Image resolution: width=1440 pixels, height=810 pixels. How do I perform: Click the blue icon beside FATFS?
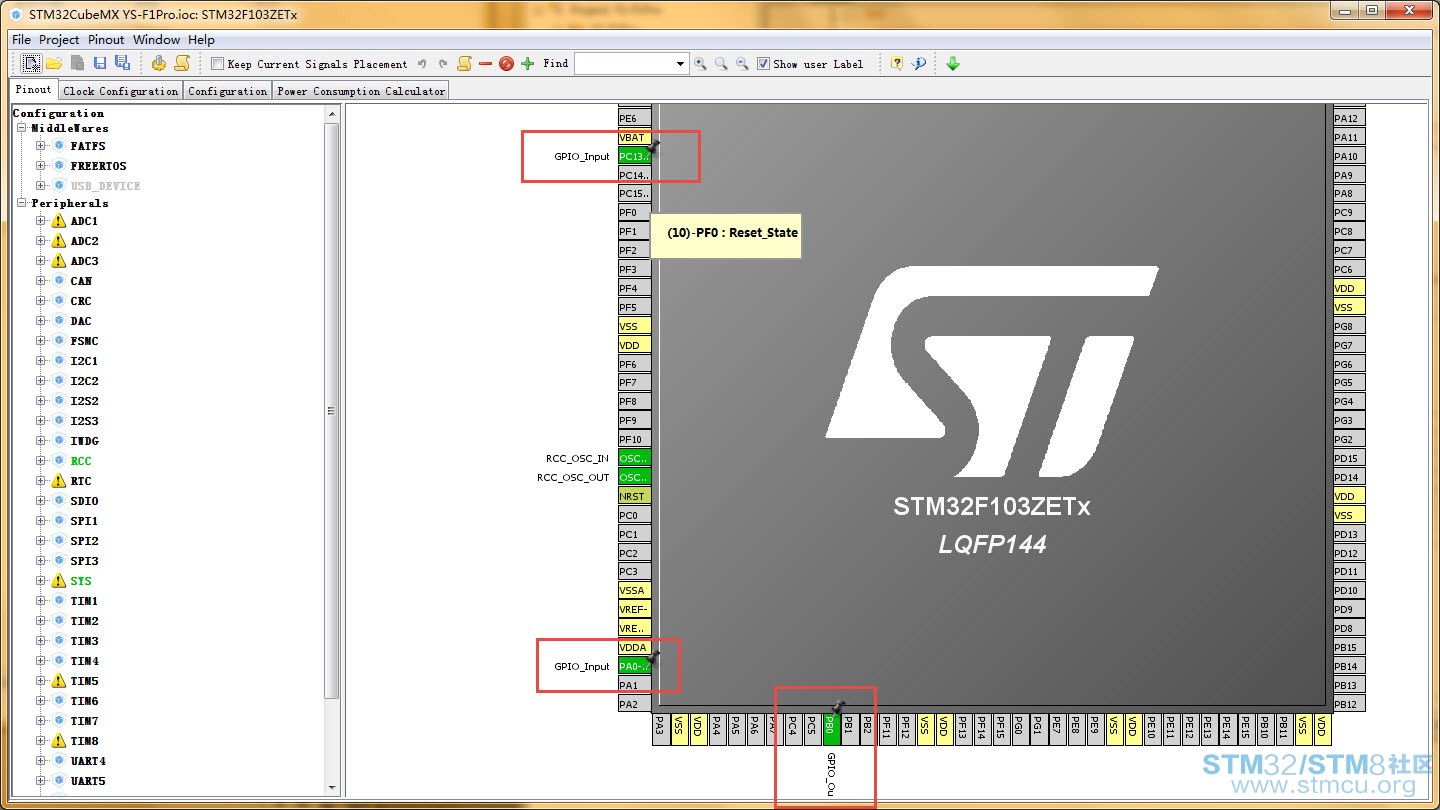pos(59,146)
